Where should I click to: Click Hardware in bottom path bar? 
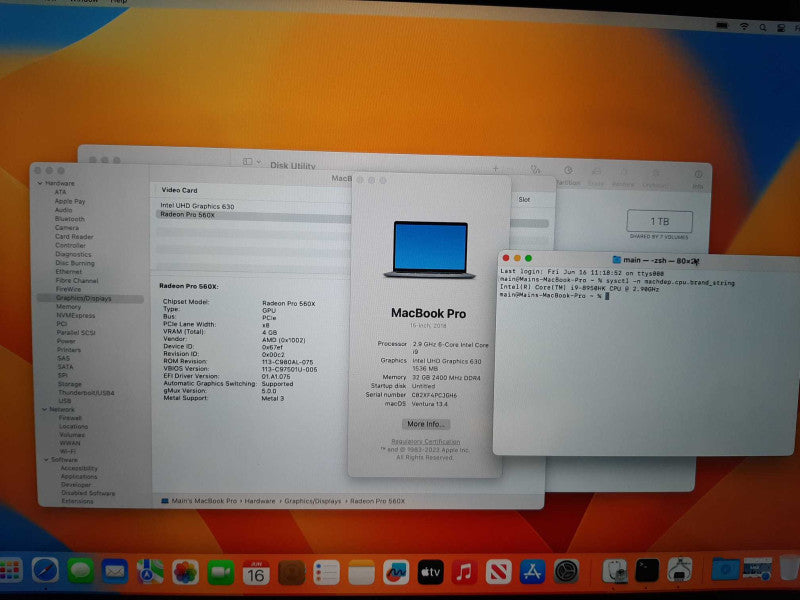[x=260, y=501]
